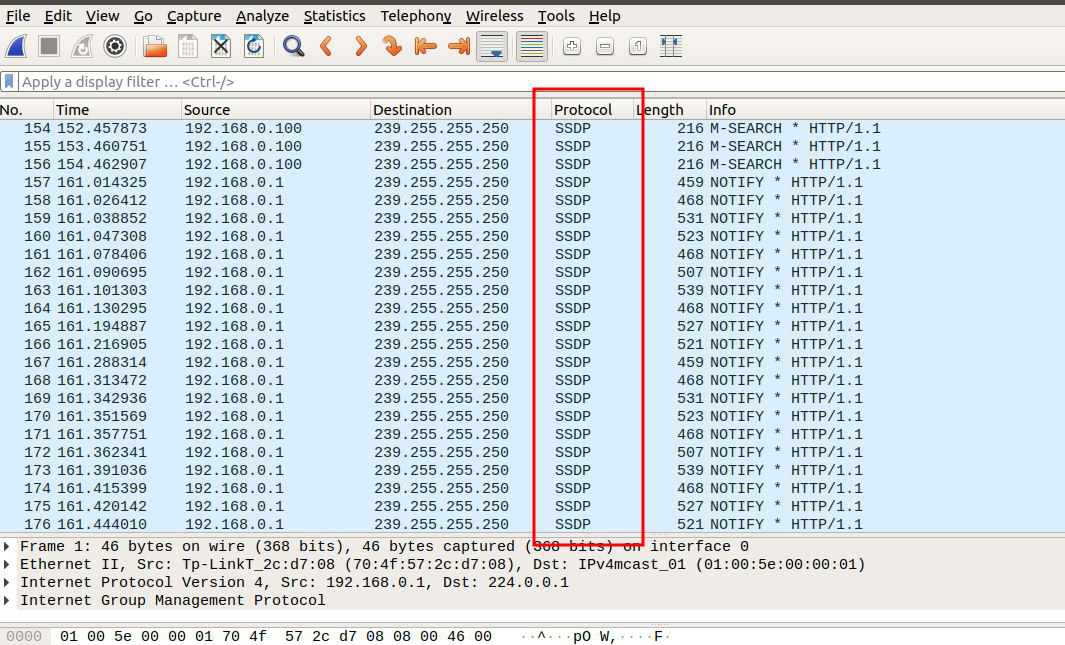
Task: Select packet 176 at time 161.444010
Action: pos(532,524)
